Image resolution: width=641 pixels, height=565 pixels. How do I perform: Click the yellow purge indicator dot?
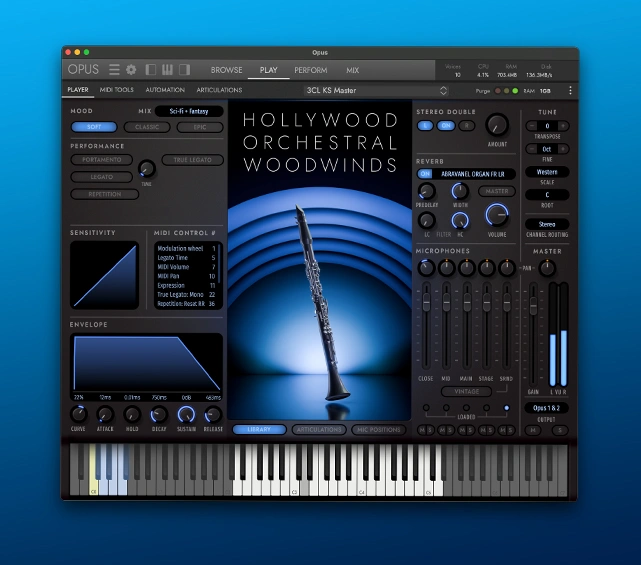[x=506, y=91]
